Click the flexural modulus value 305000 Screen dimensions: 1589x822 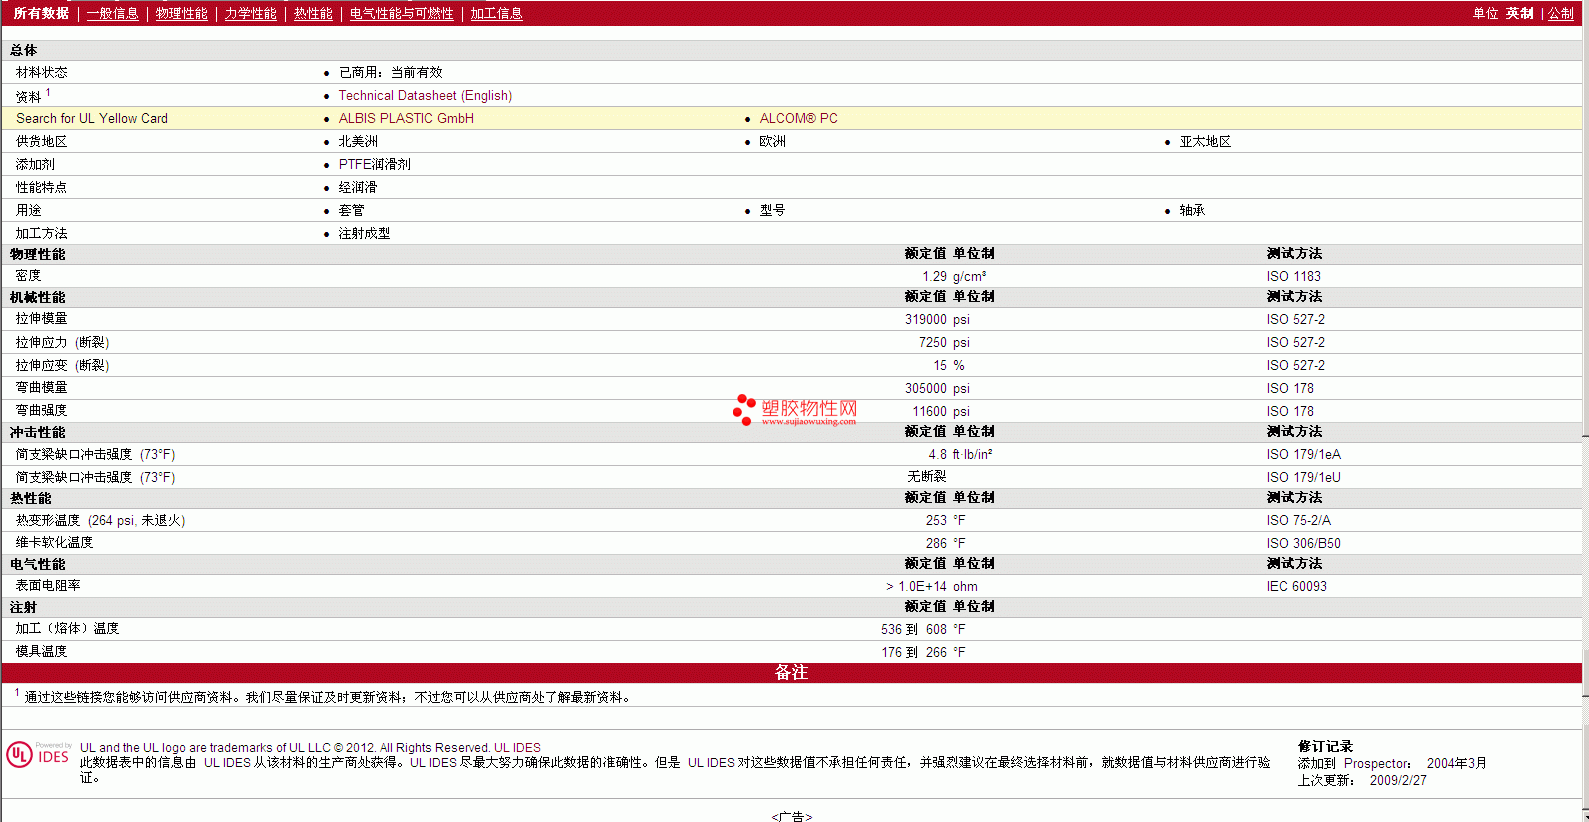point(926,389)
